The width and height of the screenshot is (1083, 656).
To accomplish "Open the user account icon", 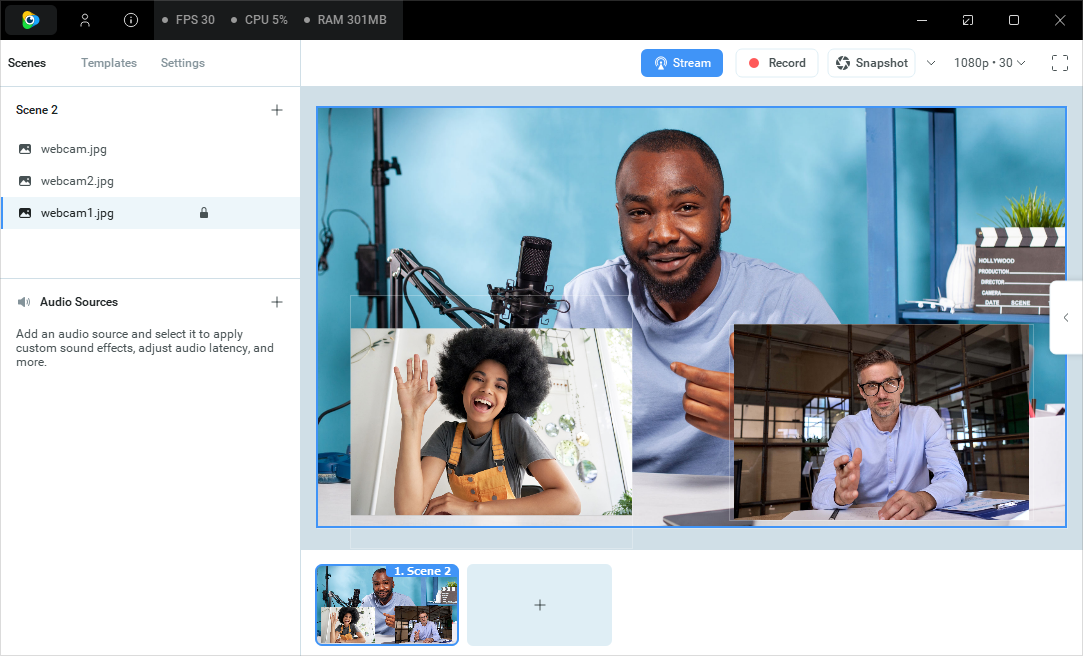I will [85, 20].
